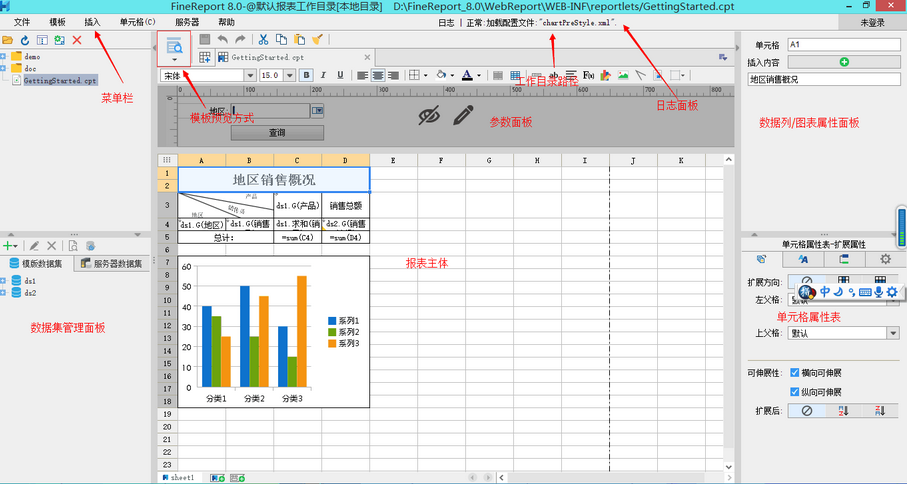The height and width of the screenshot is (485, 907).
Task: Delete selected template with red X
Action: click(77, 41)
